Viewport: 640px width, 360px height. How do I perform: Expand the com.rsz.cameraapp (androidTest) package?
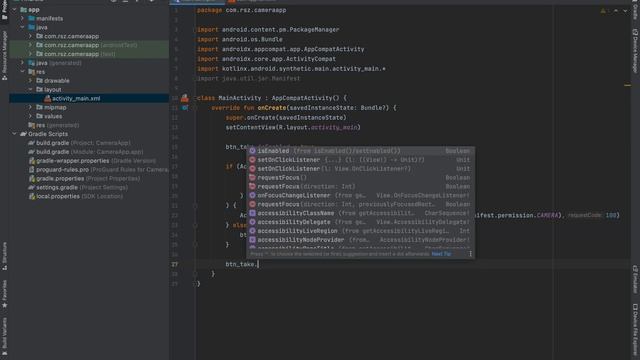tap(31, 45)
